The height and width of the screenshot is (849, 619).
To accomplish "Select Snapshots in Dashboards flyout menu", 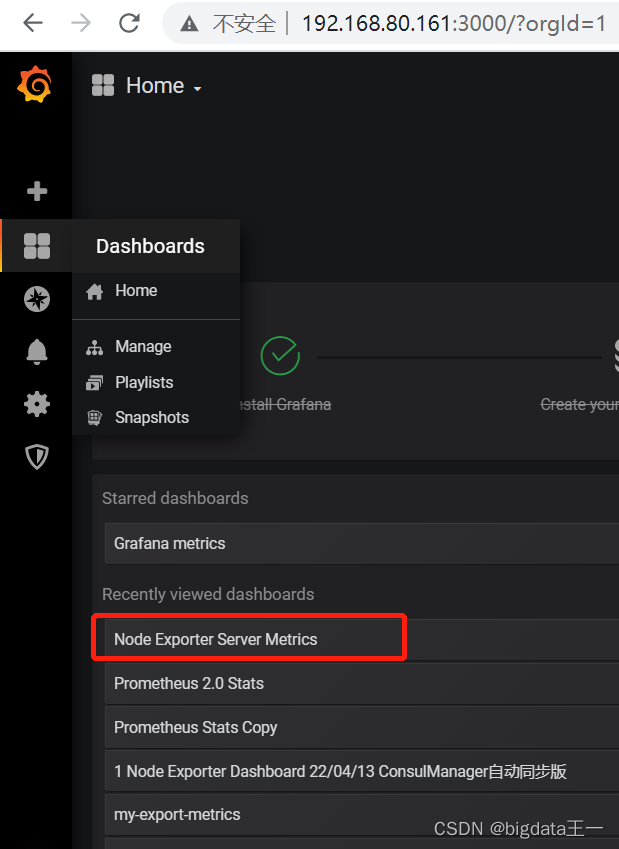I will coord(156,417).
